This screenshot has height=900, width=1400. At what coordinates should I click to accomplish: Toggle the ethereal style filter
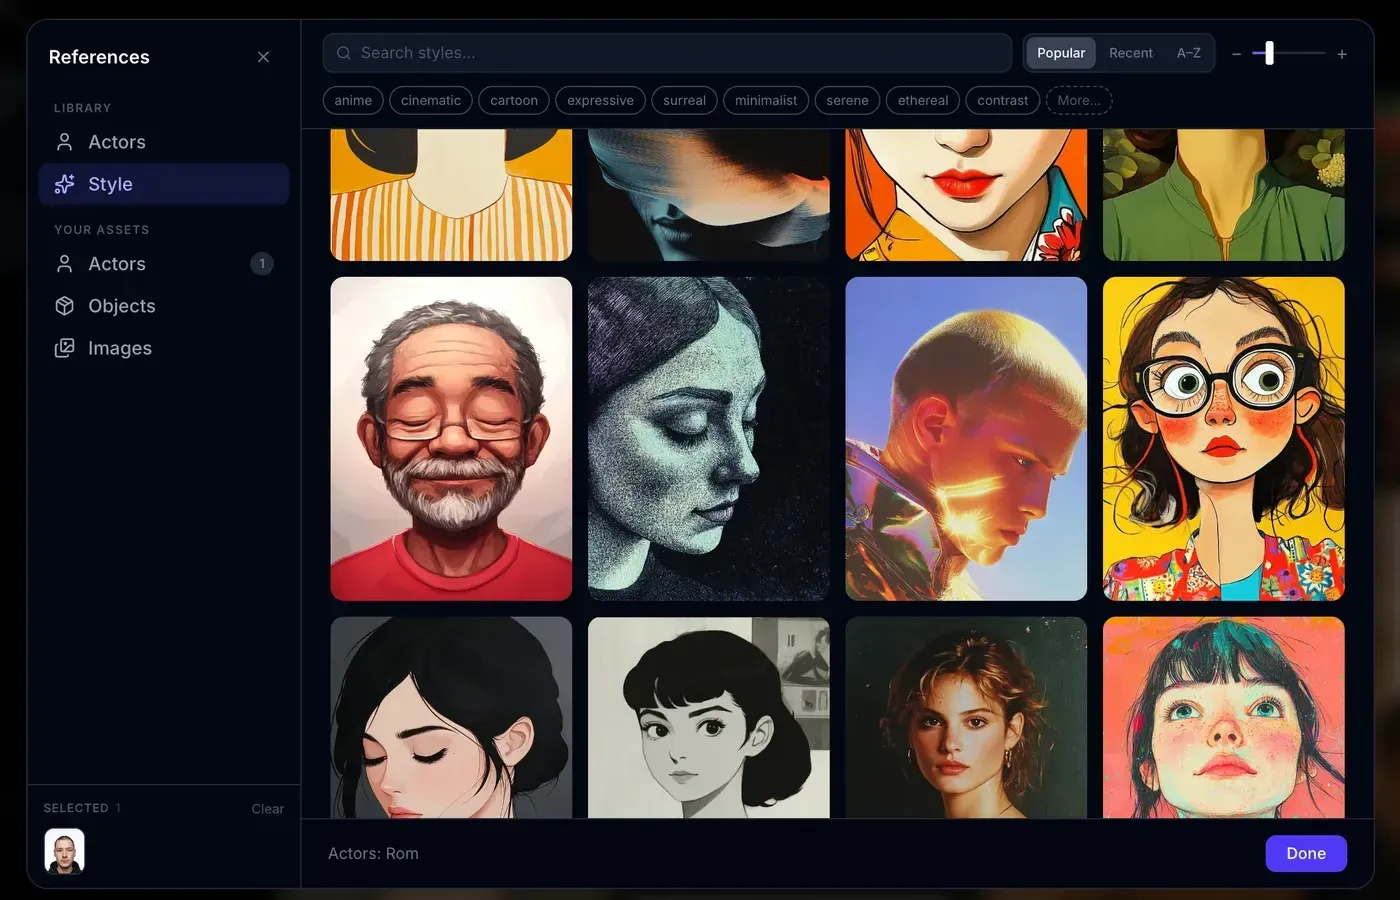pos(922,100)
